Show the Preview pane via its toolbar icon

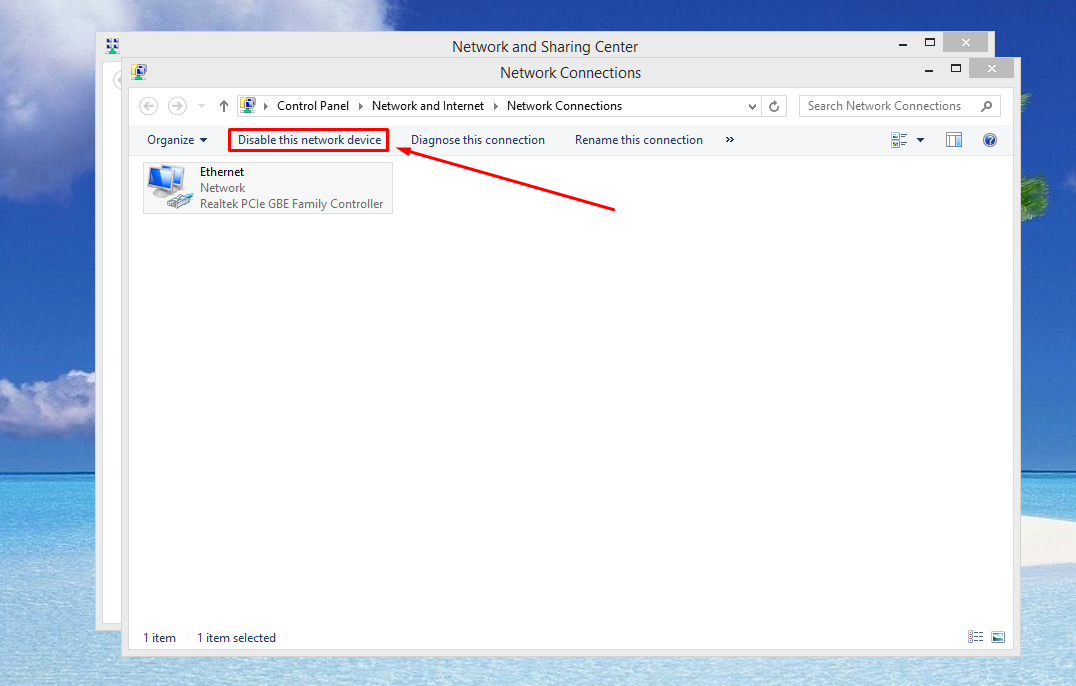(x=953, y=140)
